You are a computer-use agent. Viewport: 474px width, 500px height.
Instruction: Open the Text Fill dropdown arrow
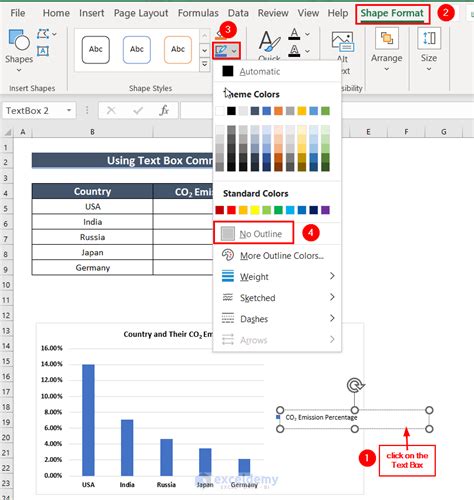tap(308, 34)
